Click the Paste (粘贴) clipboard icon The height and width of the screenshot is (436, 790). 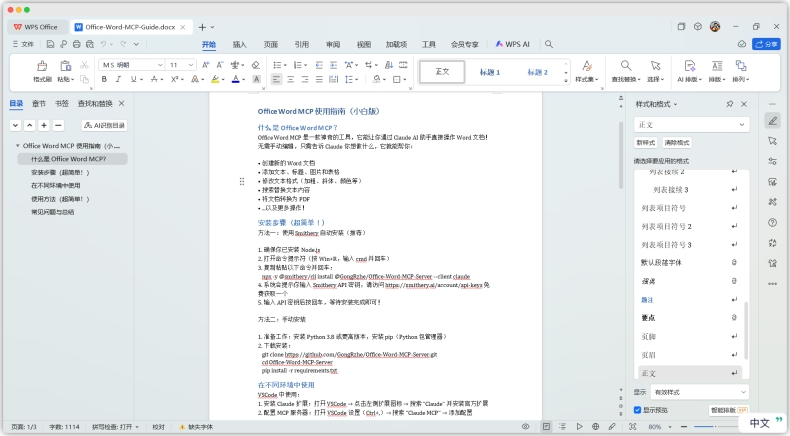65,66
